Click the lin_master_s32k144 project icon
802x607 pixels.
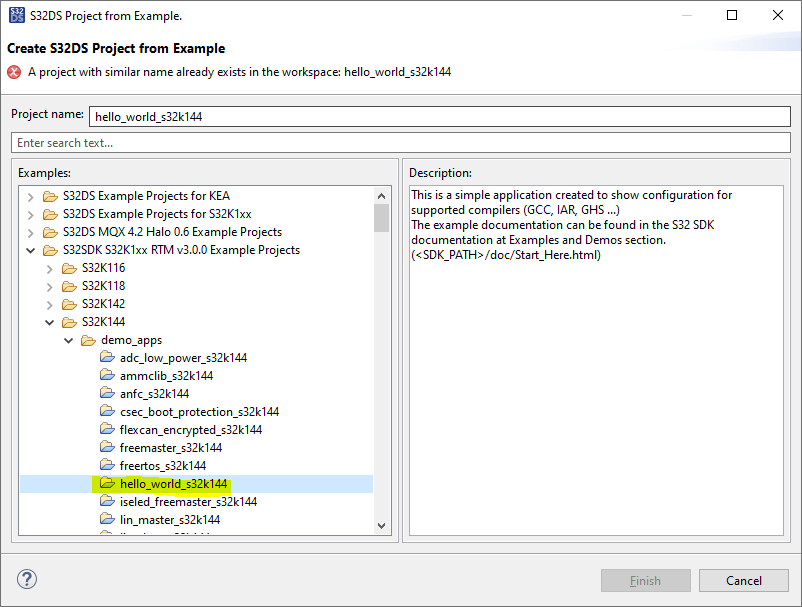click(107, 519)
